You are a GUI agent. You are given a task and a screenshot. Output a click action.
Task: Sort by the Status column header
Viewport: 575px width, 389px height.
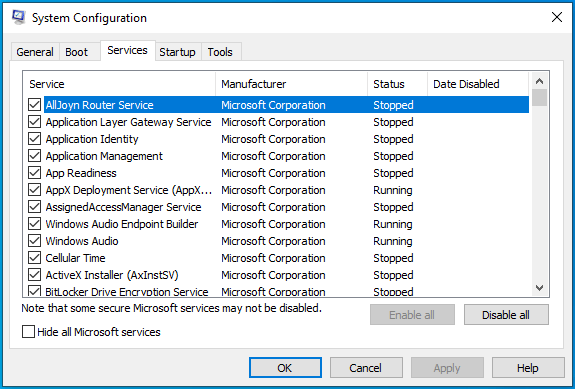click(398, 84)
